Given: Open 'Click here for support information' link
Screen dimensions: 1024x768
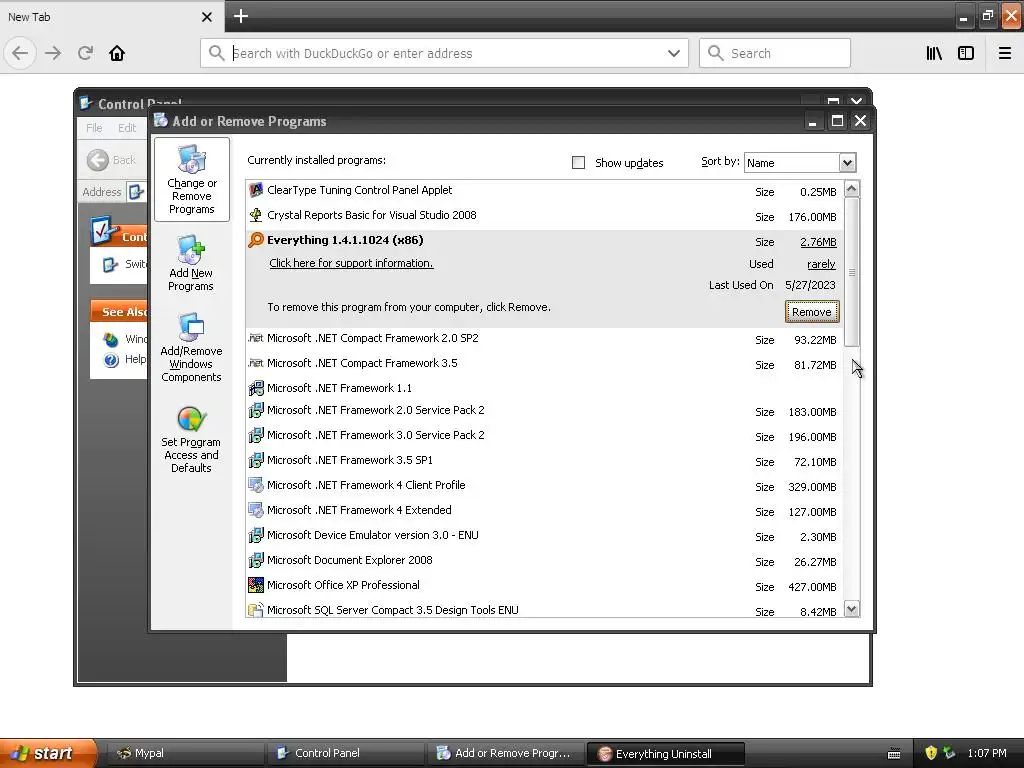Looking at the screenshot, I should coord(351,263).
